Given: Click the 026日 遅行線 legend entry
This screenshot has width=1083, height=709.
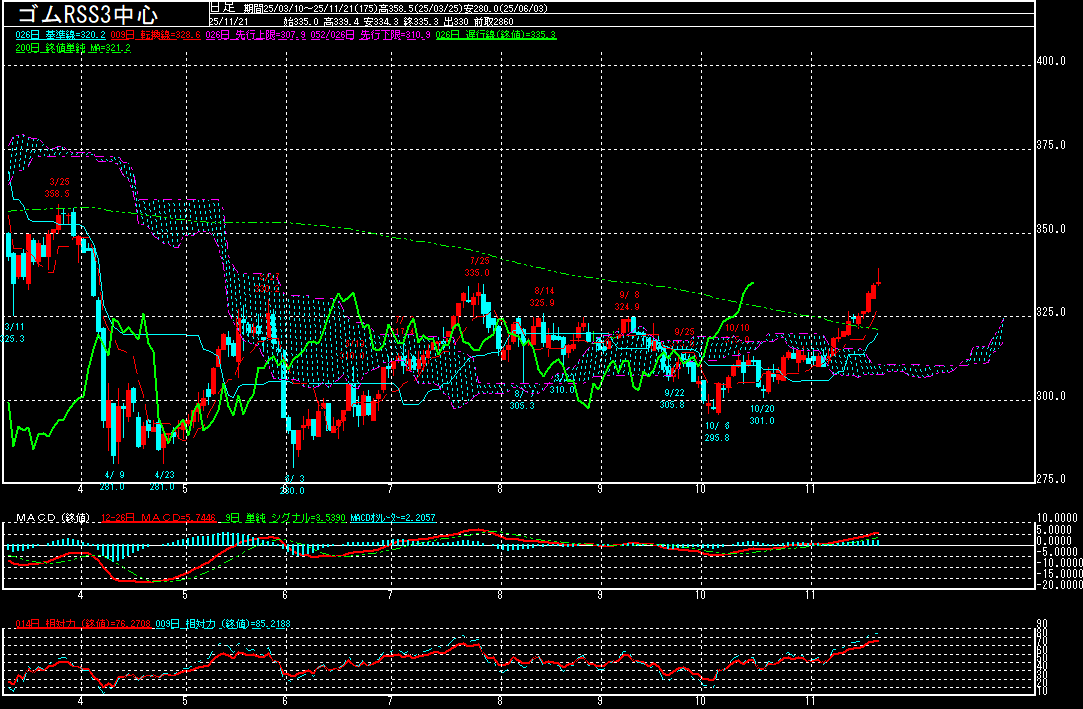Looking at the screenshot, I should tap(496, 35).
